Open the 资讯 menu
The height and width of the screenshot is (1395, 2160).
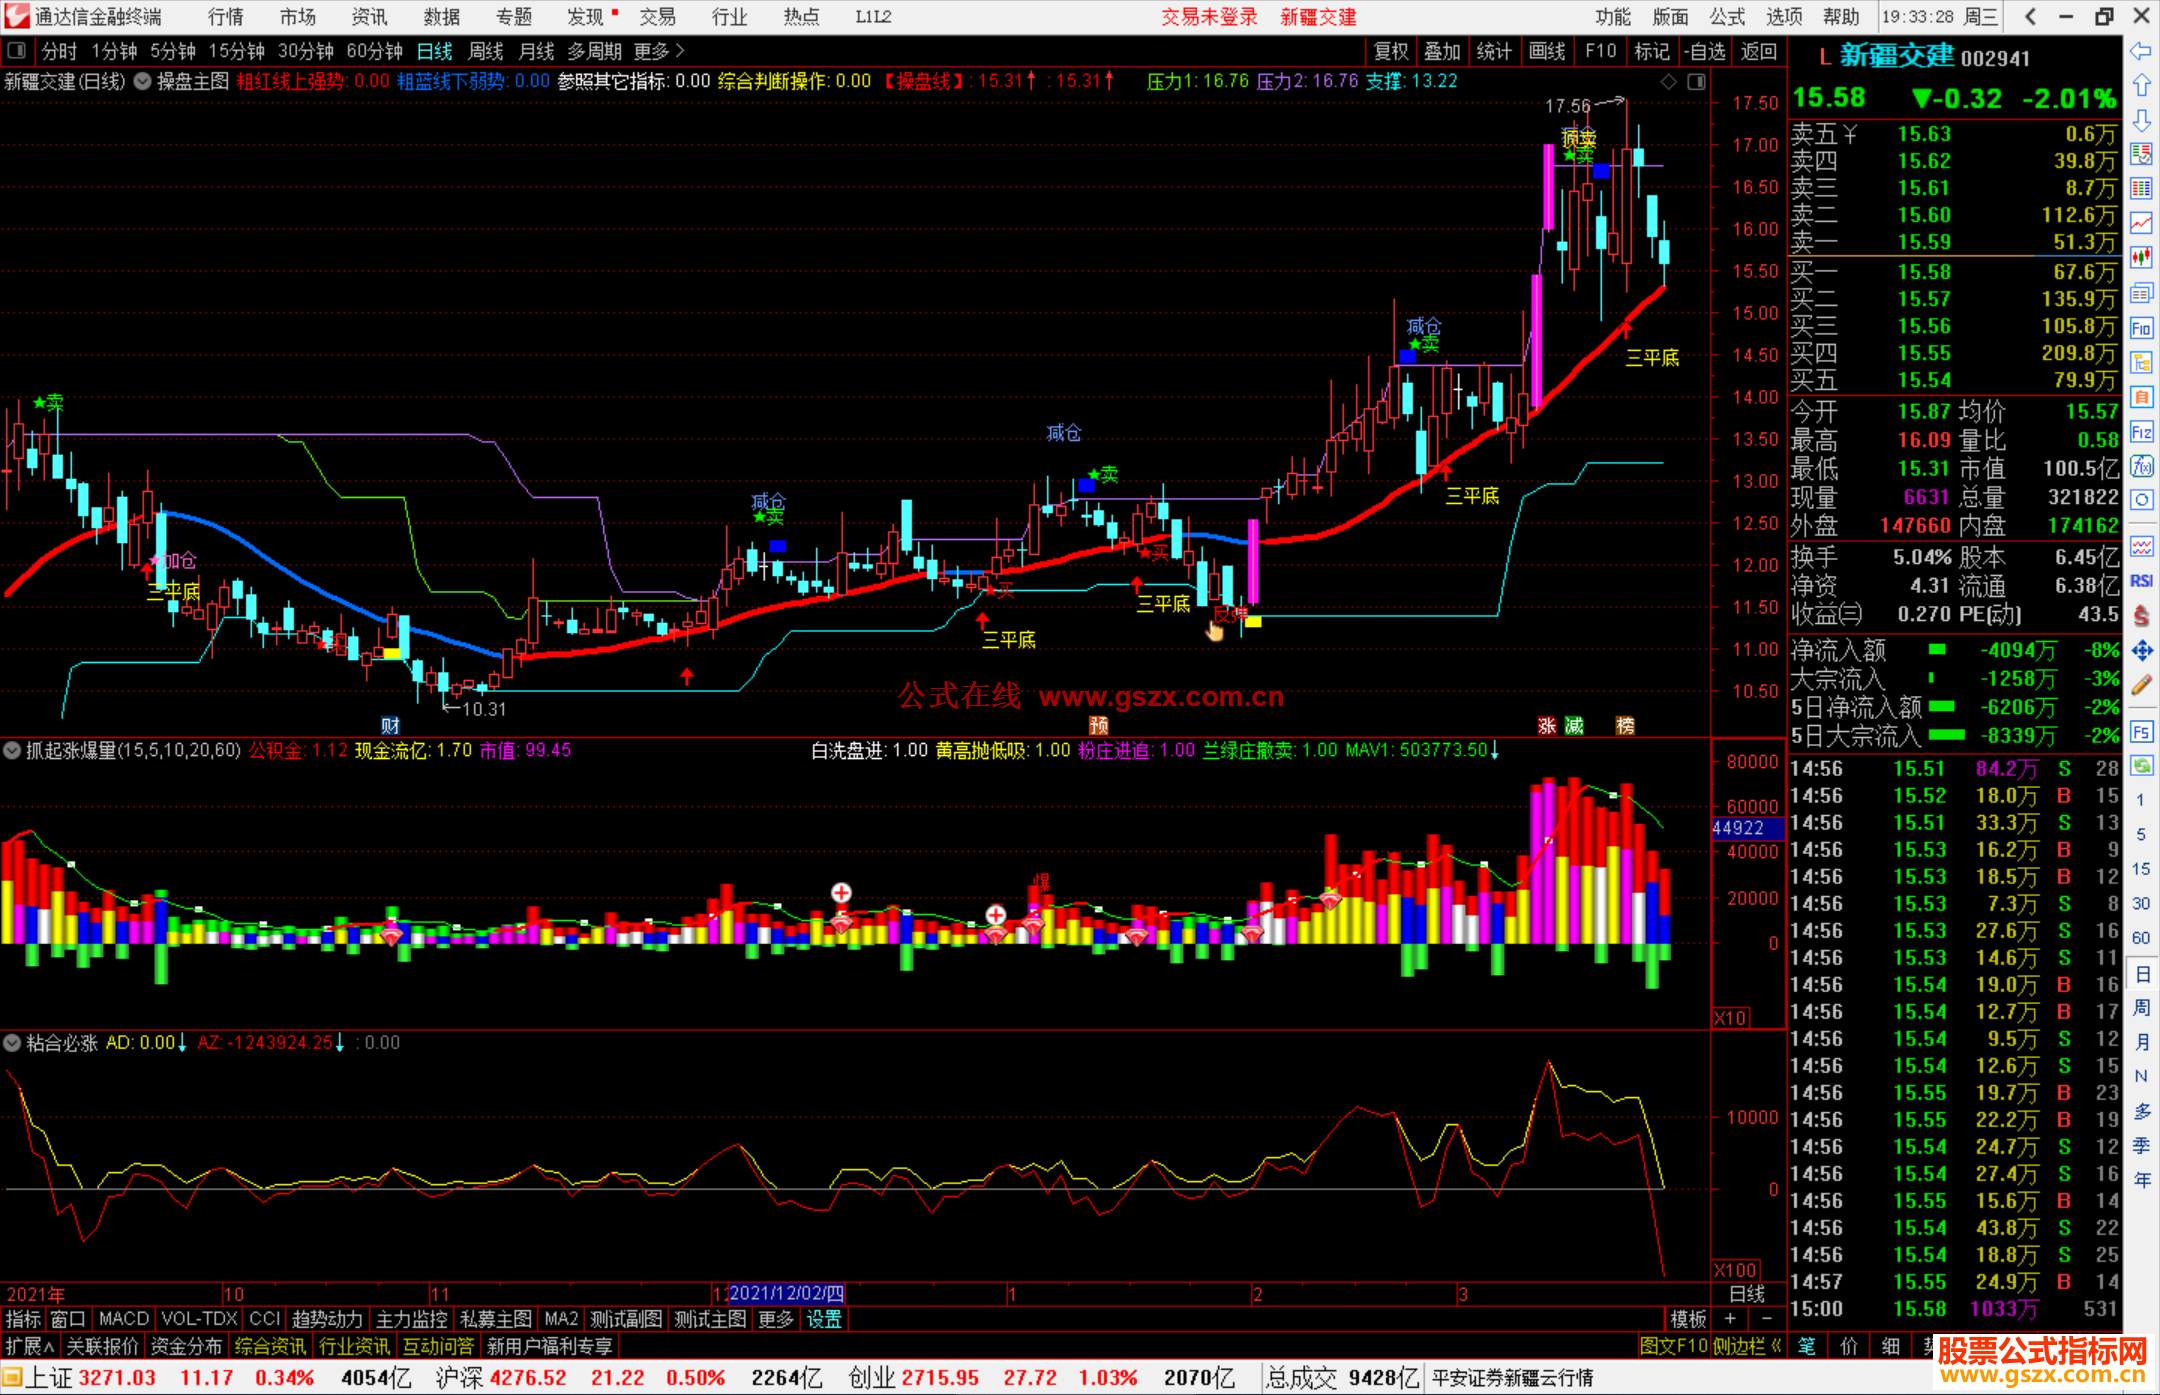369,17
